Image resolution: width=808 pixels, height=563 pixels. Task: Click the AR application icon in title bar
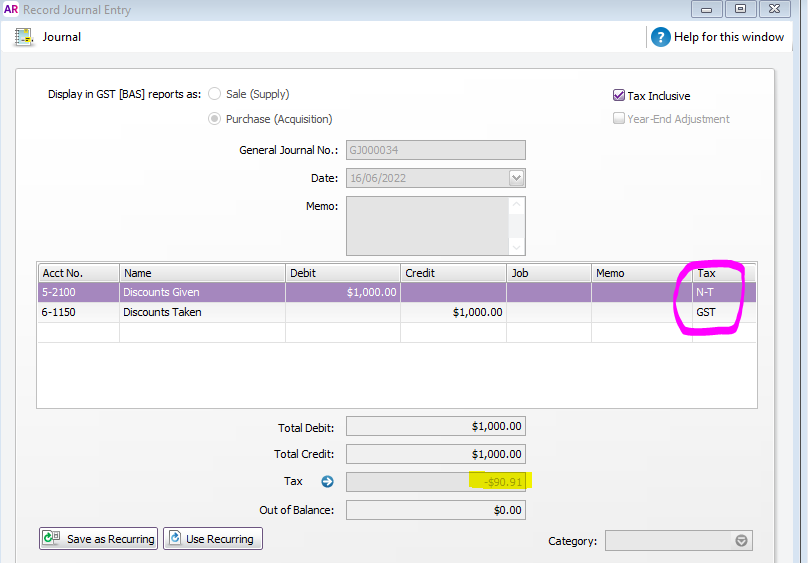pos(11,10)
